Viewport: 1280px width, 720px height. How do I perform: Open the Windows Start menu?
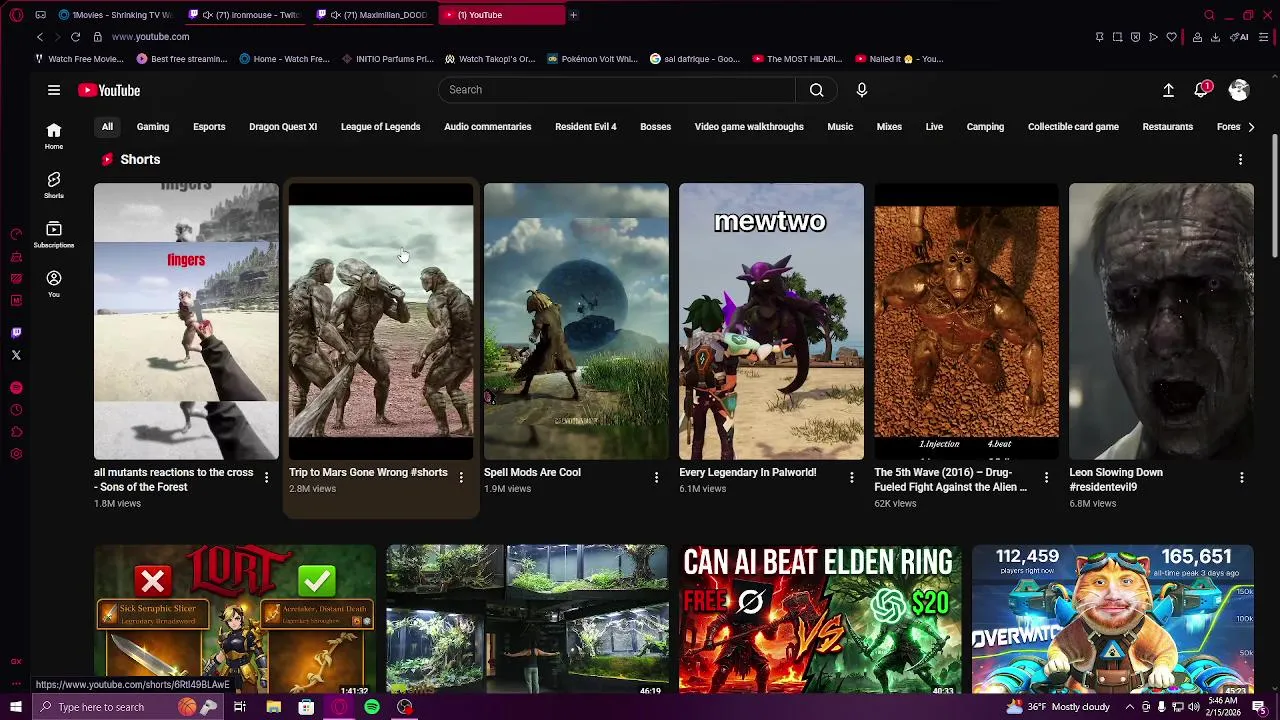tap(16, 707)
